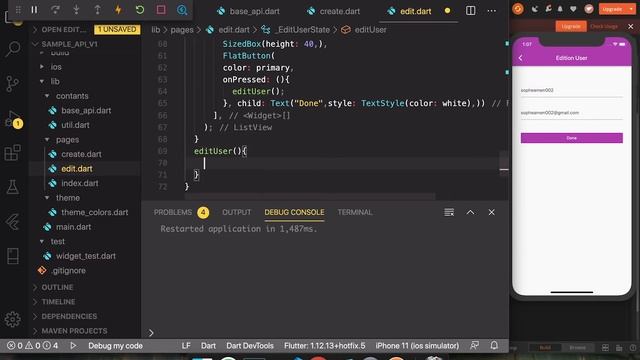
Task: Maximize the bottom panel
Action: point(470,212)
